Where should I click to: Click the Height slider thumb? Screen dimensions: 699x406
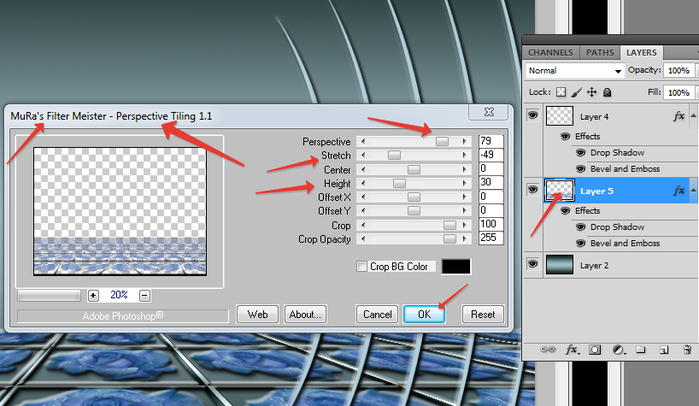point(399,183)
